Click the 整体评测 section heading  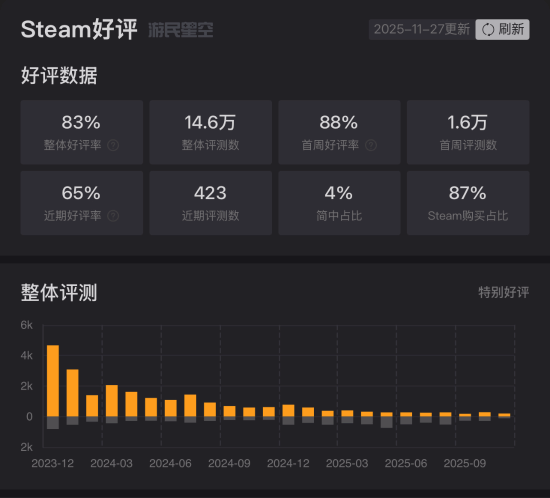click(x=59, y=292)
